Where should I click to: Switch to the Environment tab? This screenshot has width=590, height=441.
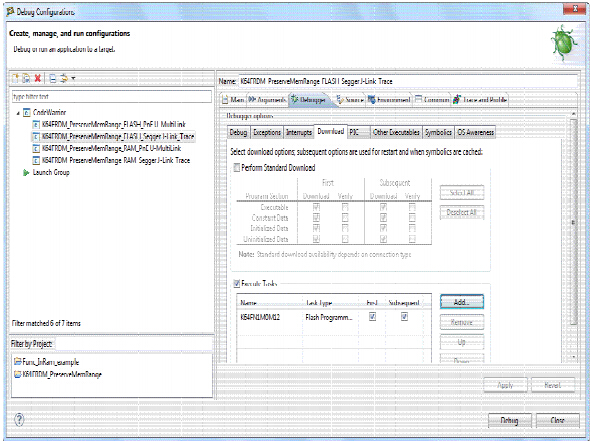pyautogui.click(x=389, y=100)
